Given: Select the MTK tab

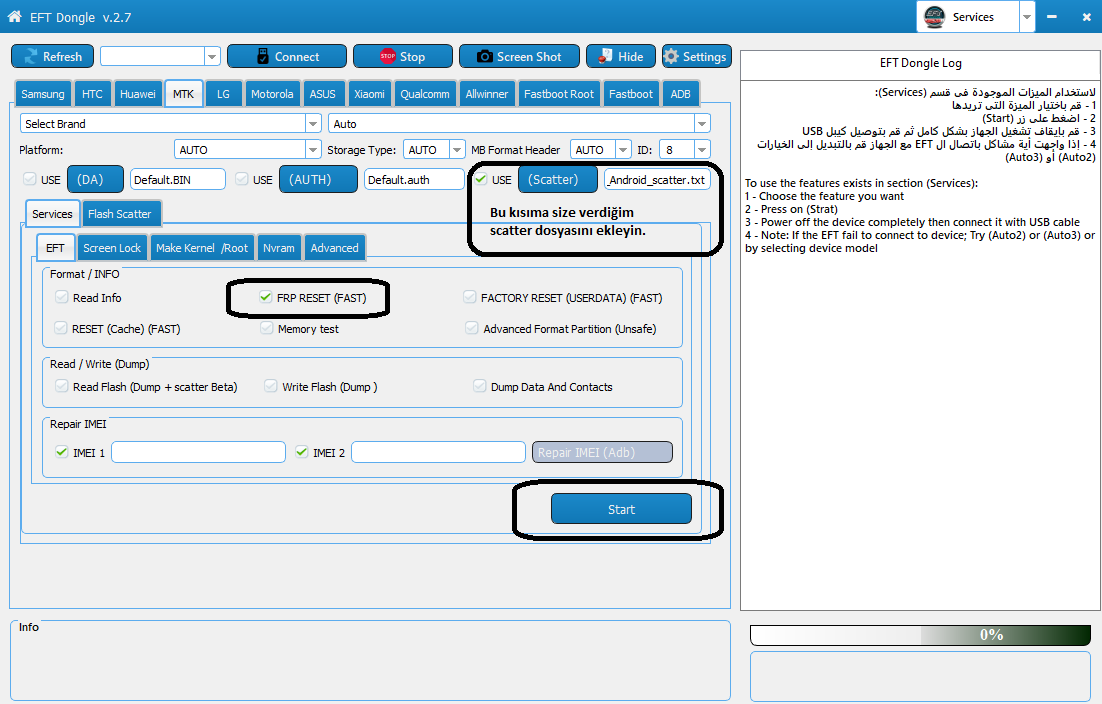Looking at the screenshot, I should pyautogui.click(x=183, y=93).
